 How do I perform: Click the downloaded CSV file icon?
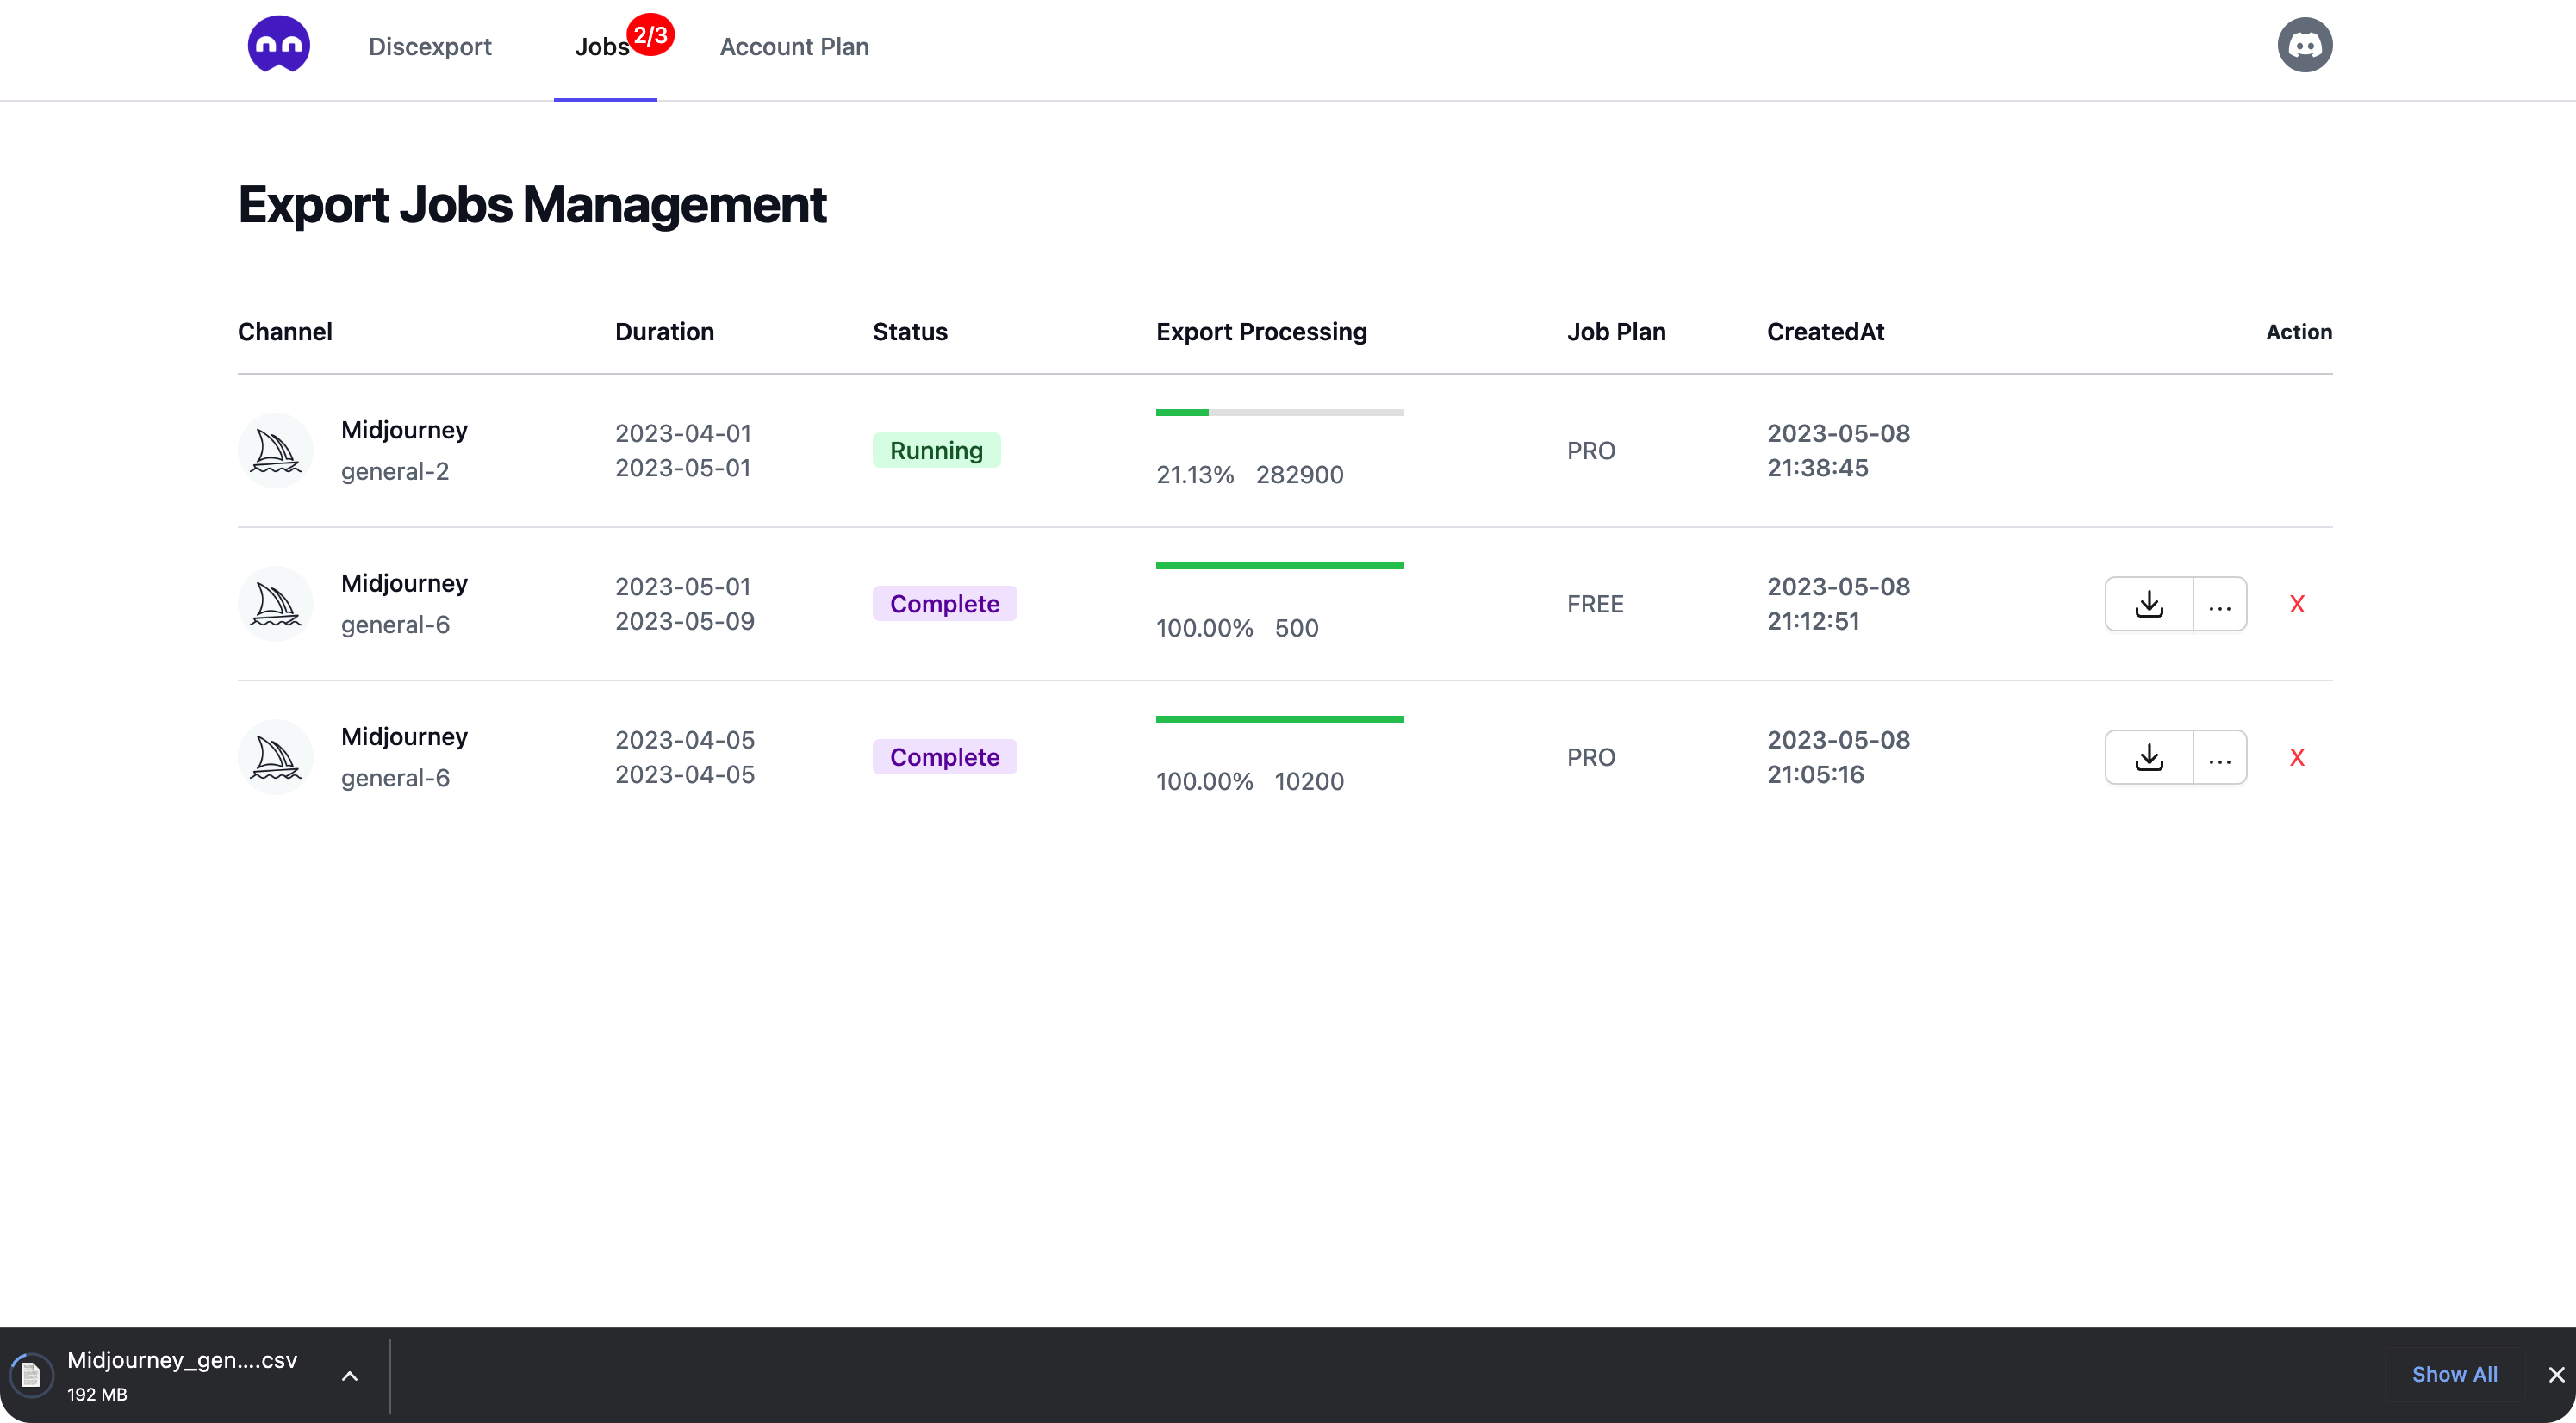point(31,1375)
